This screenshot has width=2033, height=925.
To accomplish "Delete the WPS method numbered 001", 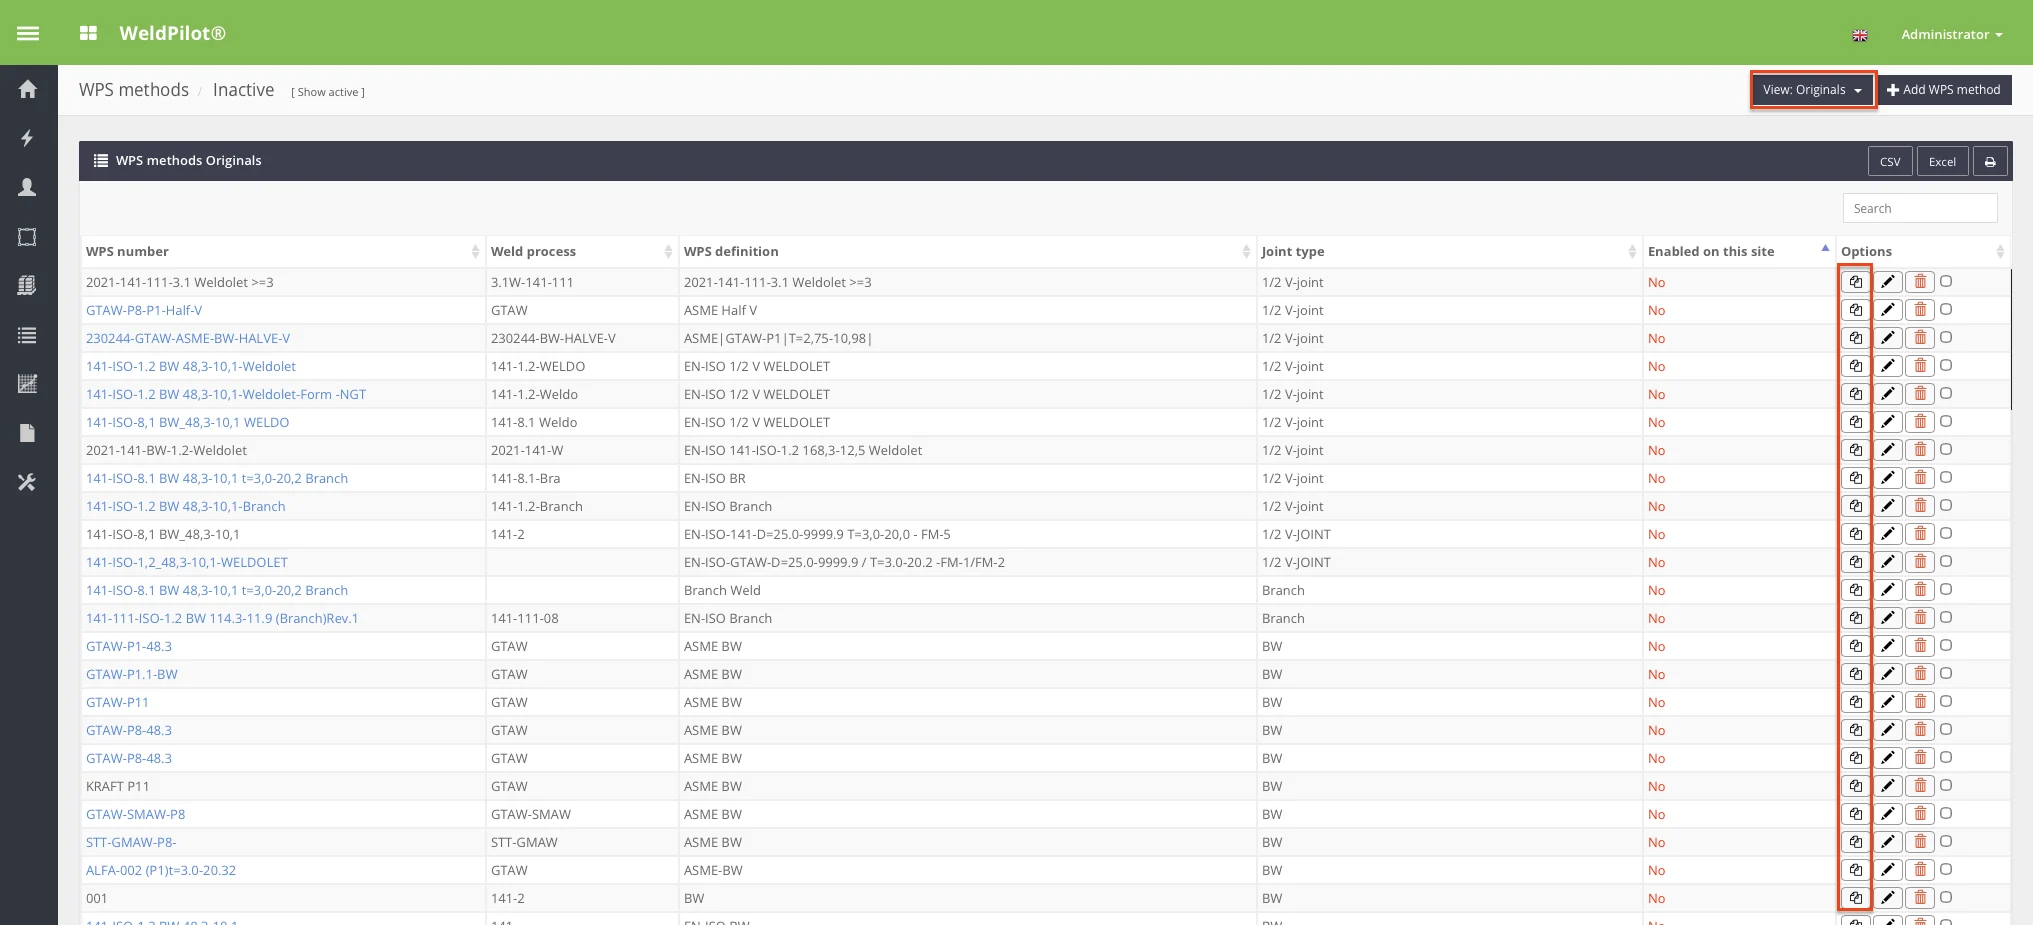I will coord(1920,898).
